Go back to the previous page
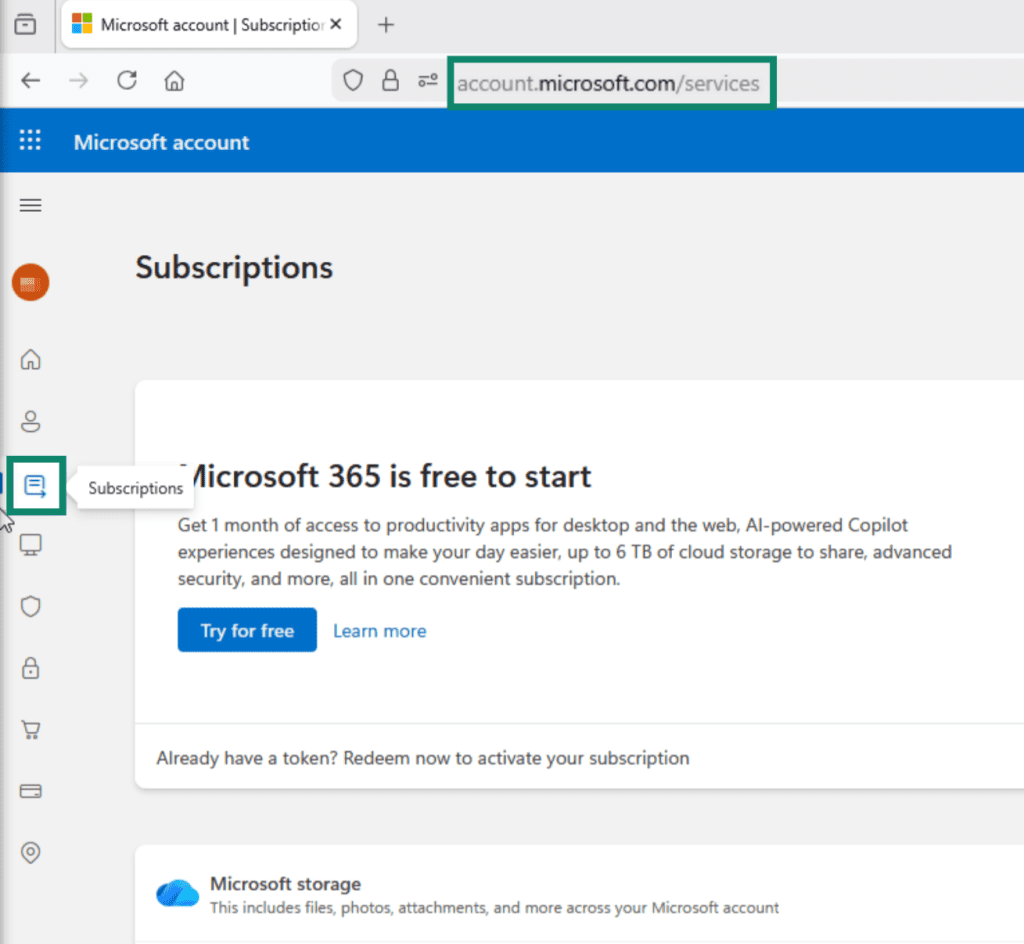Viewport: 1024px width, 944px height. (x=31, y=81)
